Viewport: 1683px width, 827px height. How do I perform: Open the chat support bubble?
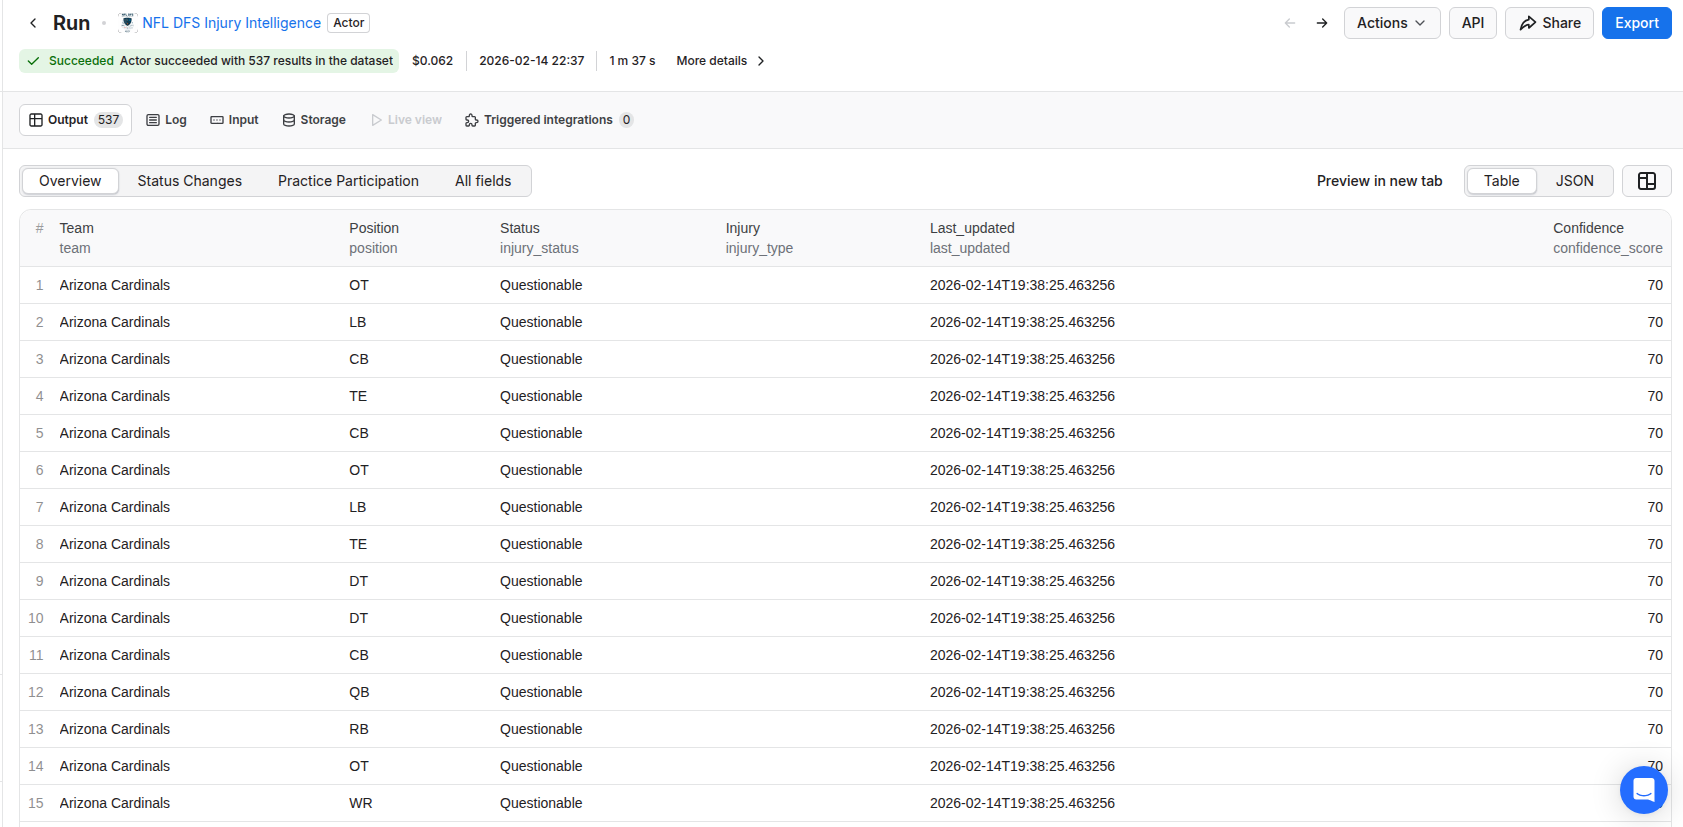(x=1643, y=790)
